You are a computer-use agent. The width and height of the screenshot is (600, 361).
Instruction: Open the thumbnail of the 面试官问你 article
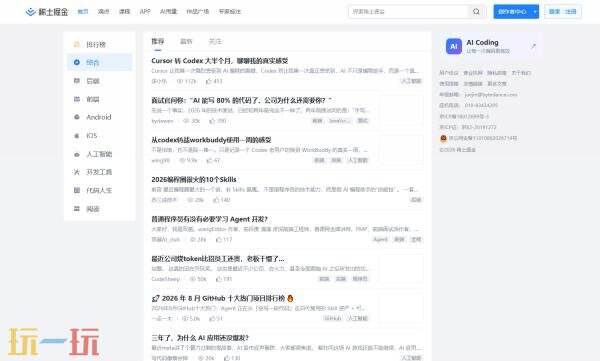[x=401, y=111]
